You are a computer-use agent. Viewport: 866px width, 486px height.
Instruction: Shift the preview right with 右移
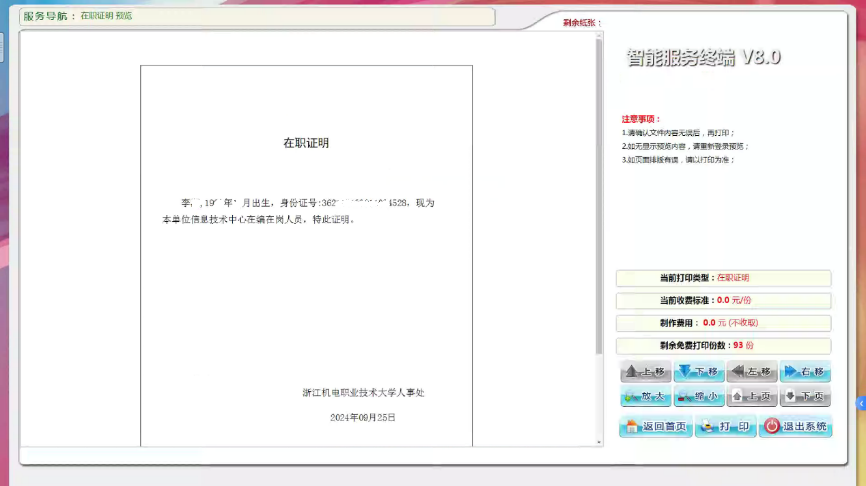(x=805, y=372)
